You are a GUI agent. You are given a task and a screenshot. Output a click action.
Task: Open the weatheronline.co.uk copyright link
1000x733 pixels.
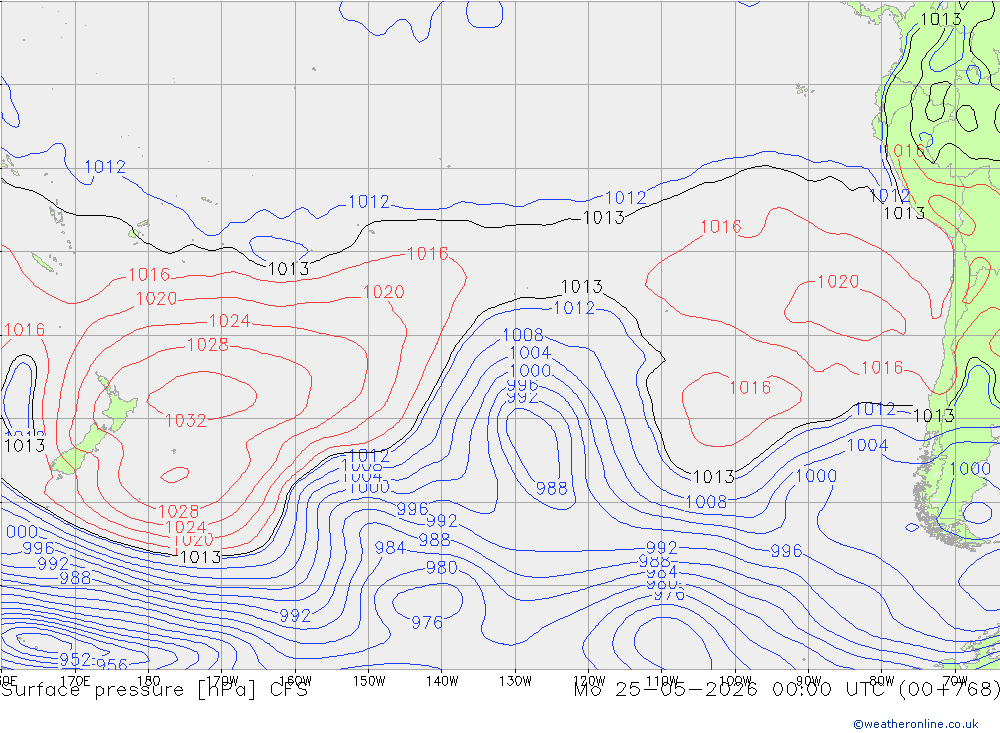916,724
